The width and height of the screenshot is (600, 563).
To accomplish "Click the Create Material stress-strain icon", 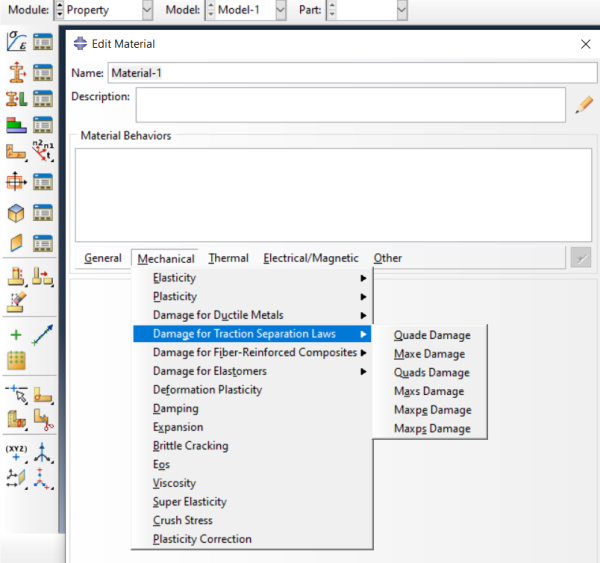I will point(16,42).
